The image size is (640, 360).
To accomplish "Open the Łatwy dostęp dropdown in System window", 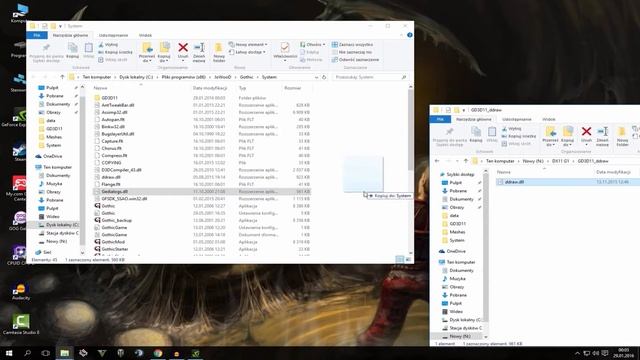I will coord(247,52).
